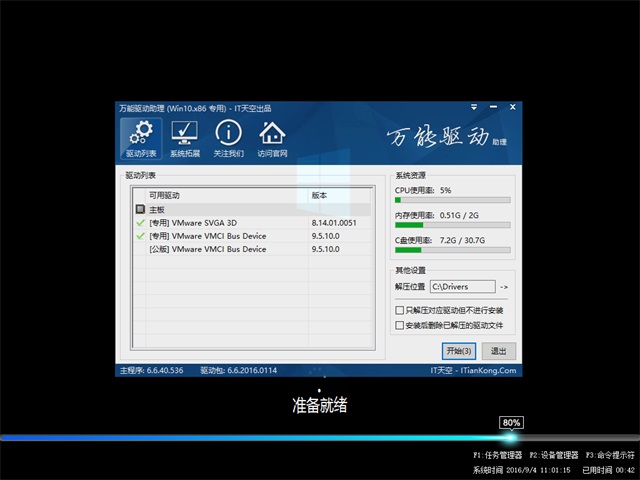This screenshot has height=480, width=640.
Task: Click the 版本 column header
Action: [338, 195]
